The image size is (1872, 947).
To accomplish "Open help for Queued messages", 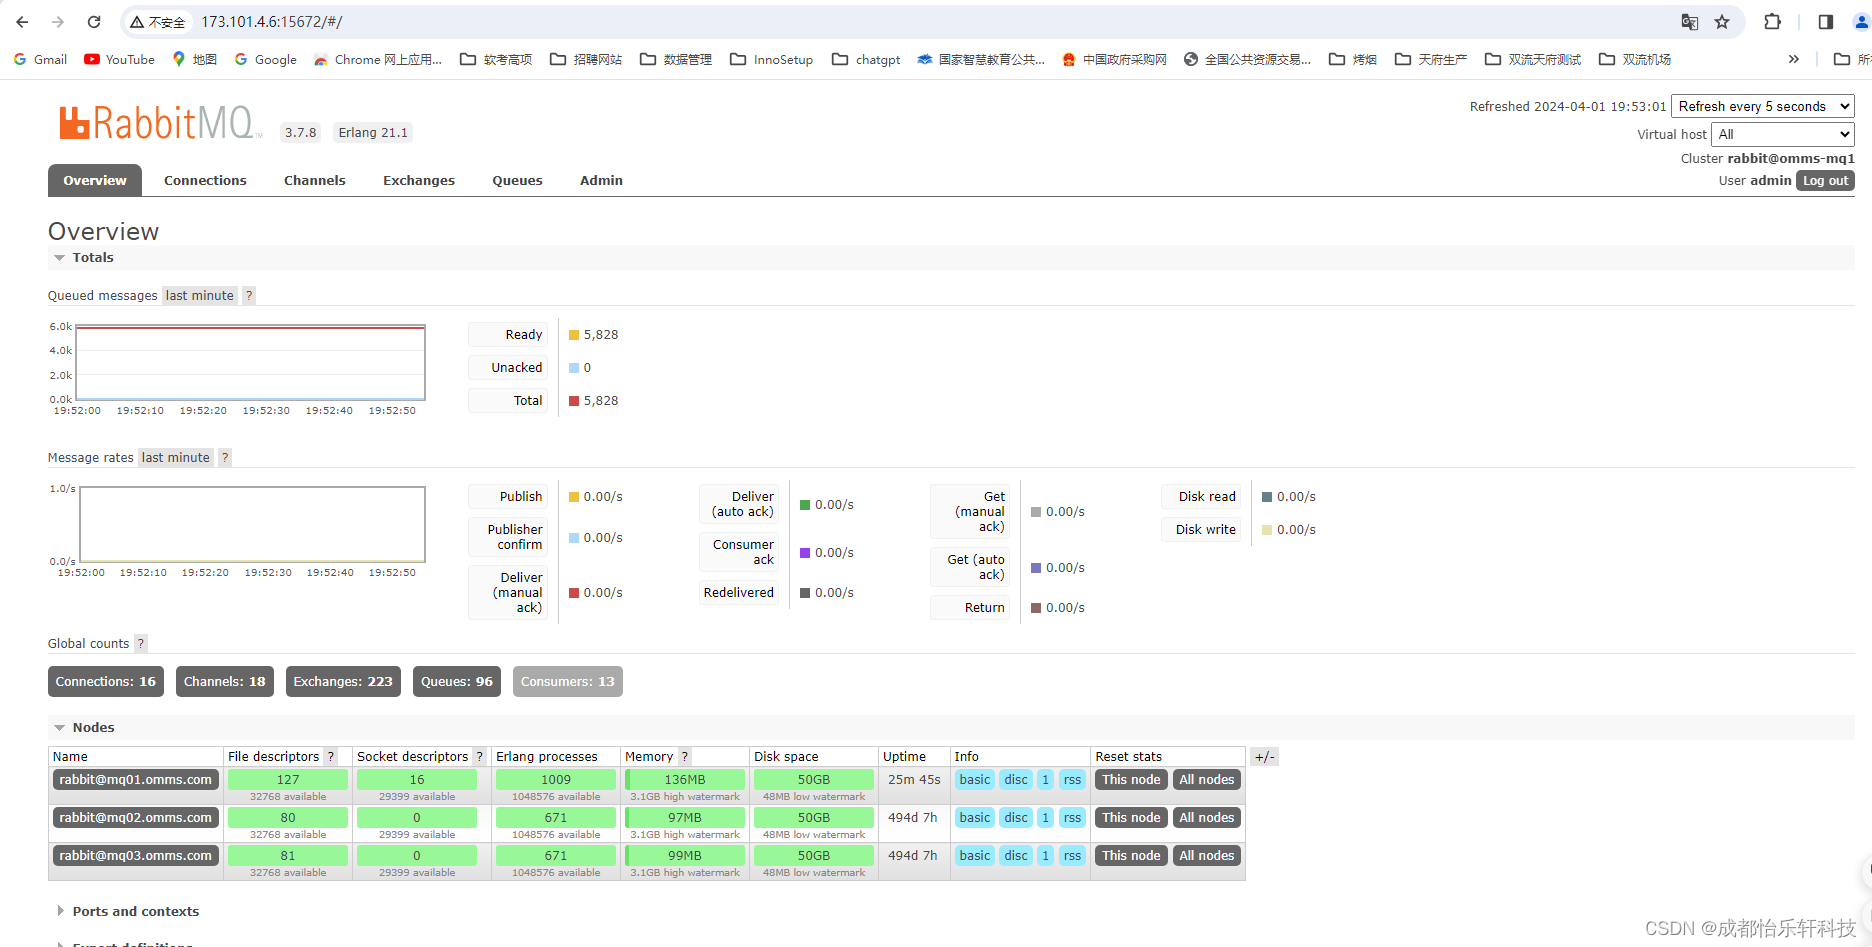I will pos(249,295).
